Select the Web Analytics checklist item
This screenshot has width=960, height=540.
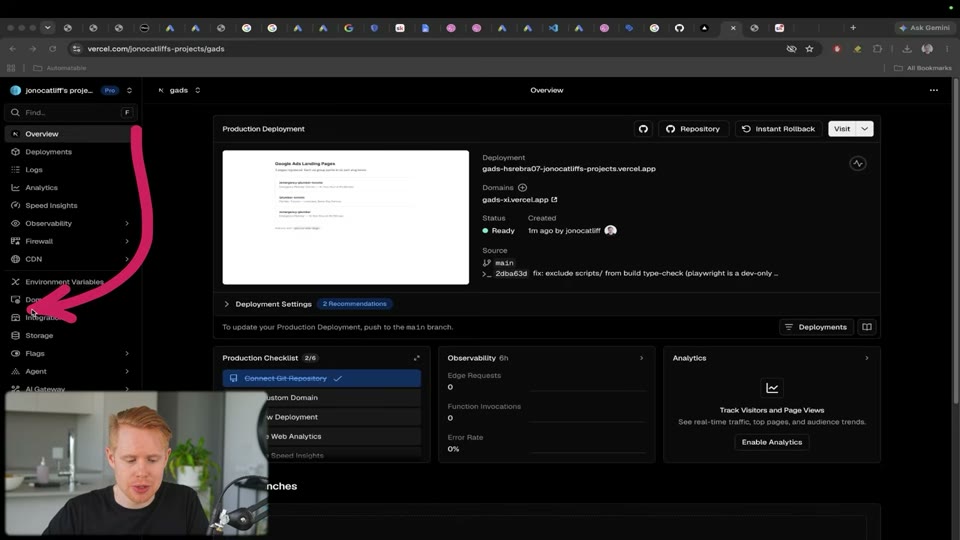pos(321,437)
